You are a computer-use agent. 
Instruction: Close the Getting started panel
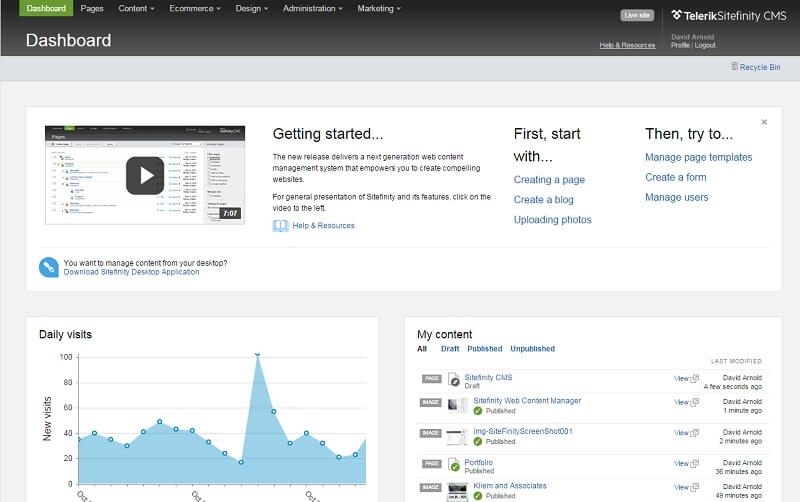pos(764,122)
